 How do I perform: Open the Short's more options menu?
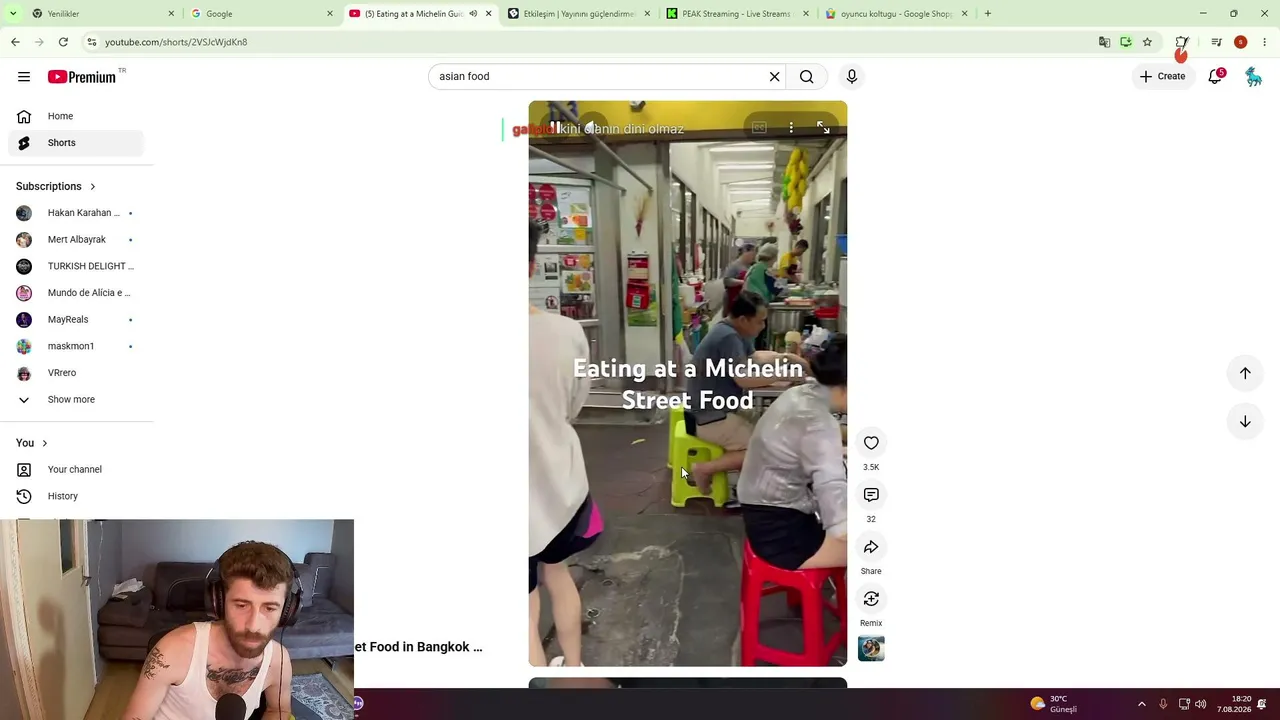[x=791, y=128]
